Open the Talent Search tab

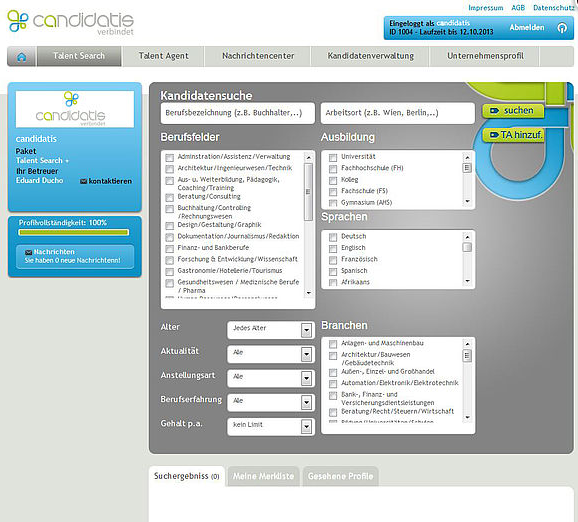(x=79, y=56)
